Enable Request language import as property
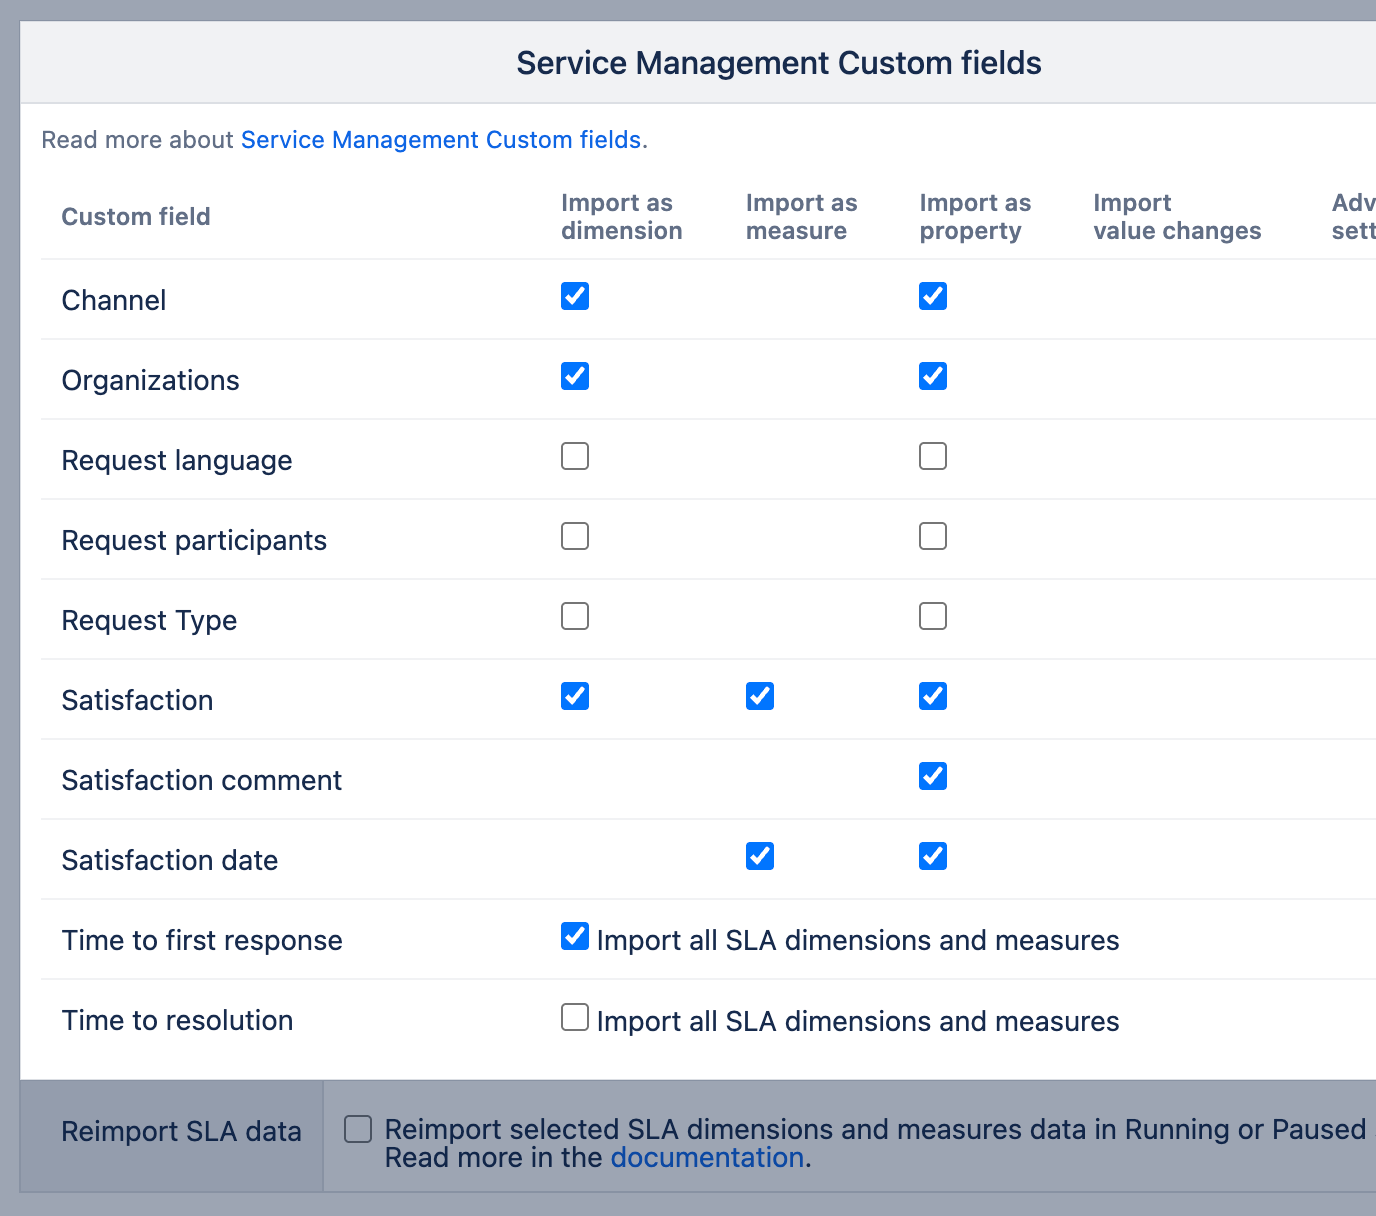The width and height of the screenshot is (1376, 1216). (933, 456)
